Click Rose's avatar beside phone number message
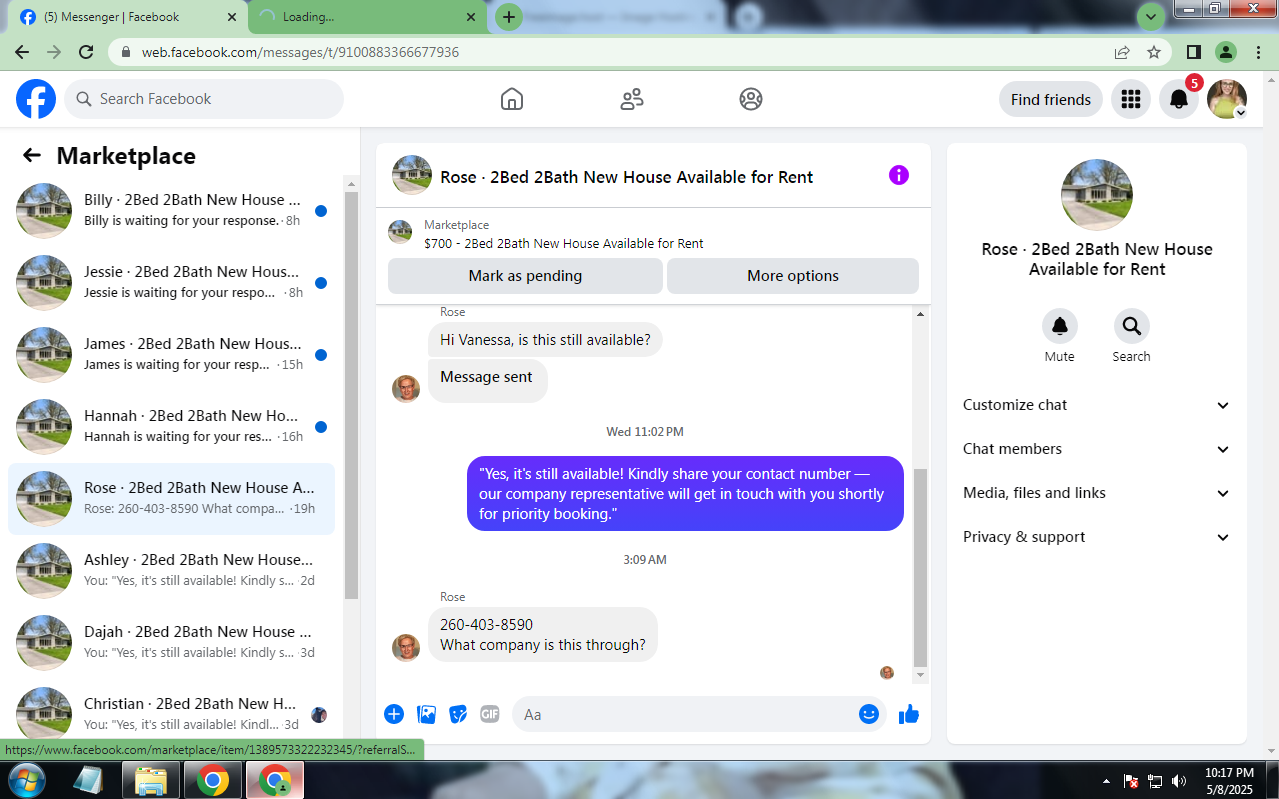Screen dimensions: 1279x799 pyautogui.click(x=406, y=647)
